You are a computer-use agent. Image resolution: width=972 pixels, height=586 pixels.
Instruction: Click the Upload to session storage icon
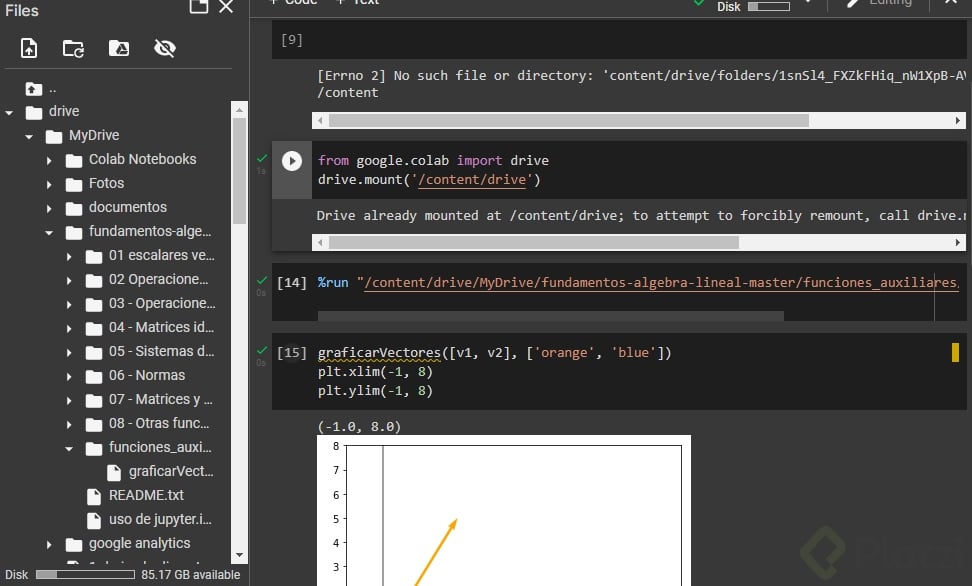click(x=29, y=48)
